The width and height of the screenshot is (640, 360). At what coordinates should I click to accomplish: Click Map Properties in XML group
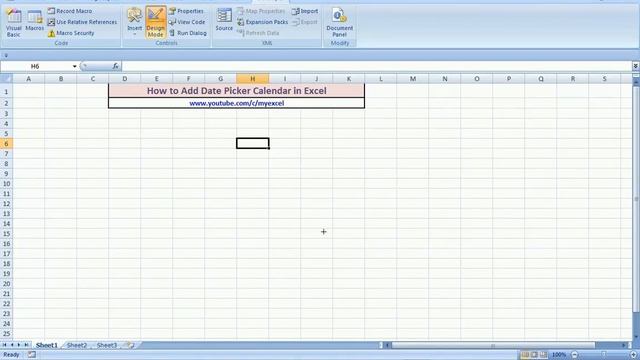click(261, 11)
